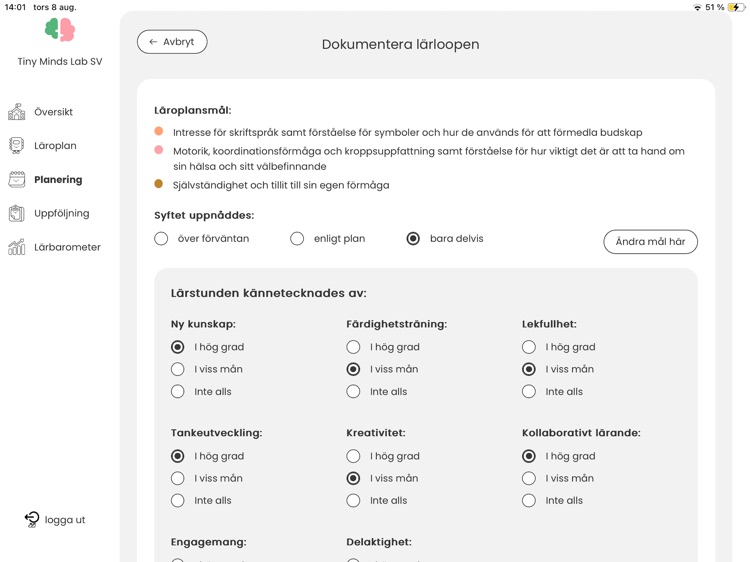
Task: Click the Läroplan sidebar icon
Action: coord(17,145)
